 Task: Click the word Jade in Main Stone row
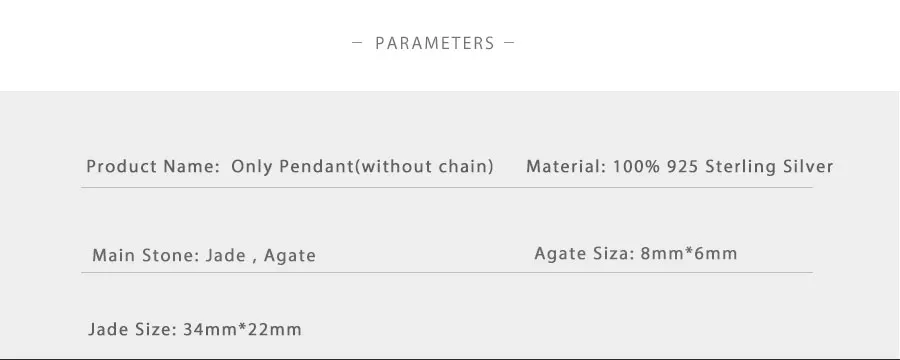226,255
